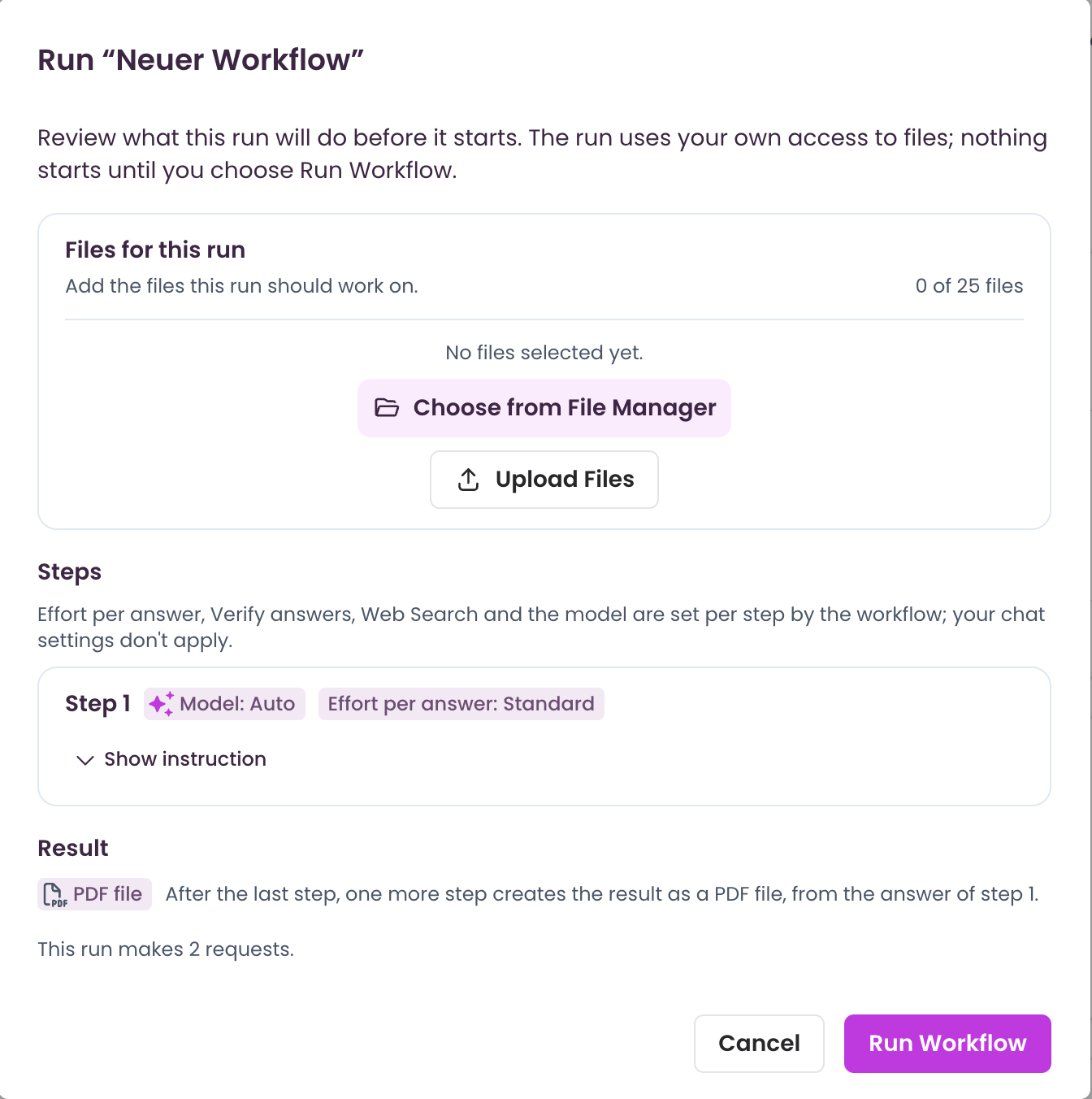Image resolution: width=1092 pixels, height=1099 pixels.
Task: Click the Upload Files button
Action: tap(544, 479)
